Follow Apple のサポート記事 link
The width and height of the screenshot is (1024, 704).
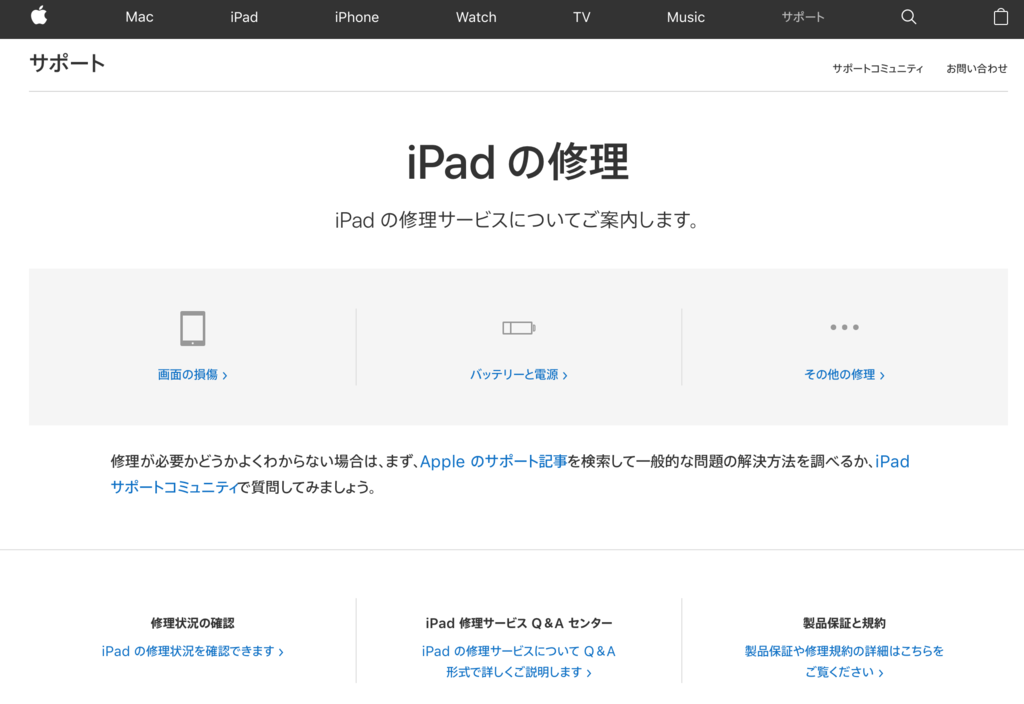click(493, 462)
